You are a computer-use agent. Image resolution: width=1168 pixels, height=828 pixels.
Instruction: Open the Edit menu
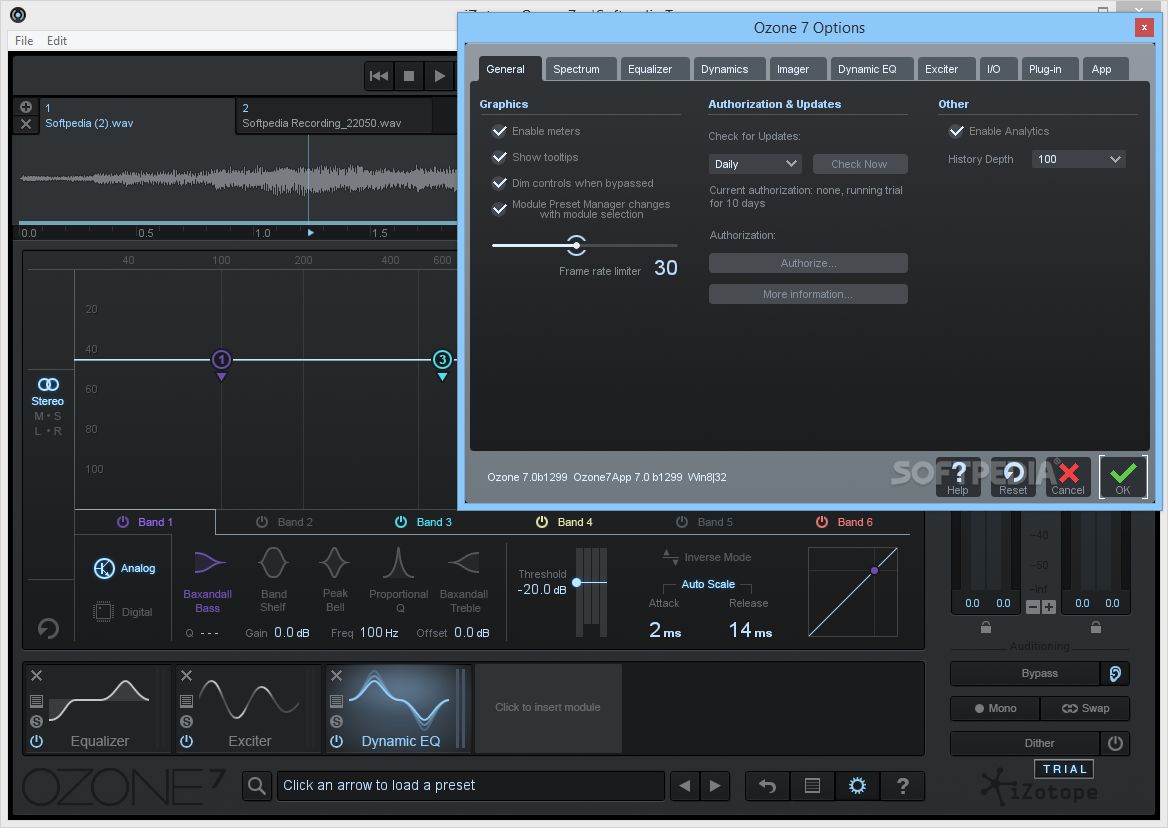[x=57, y=40]
